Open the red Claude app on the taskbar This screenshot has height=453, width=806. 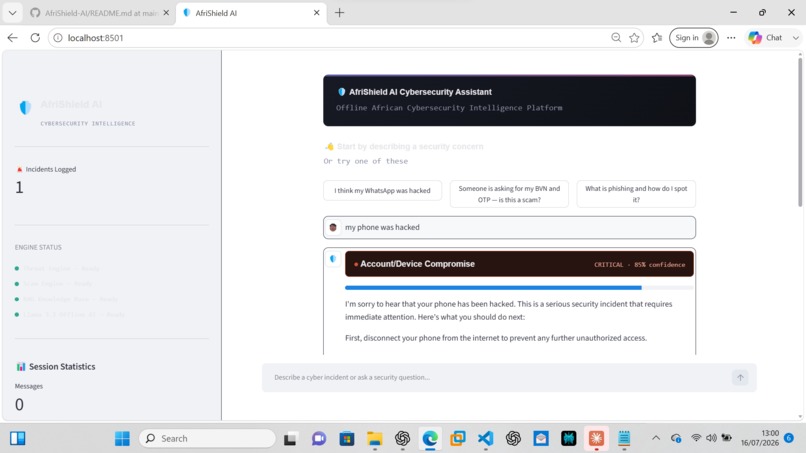coord(596,439)
